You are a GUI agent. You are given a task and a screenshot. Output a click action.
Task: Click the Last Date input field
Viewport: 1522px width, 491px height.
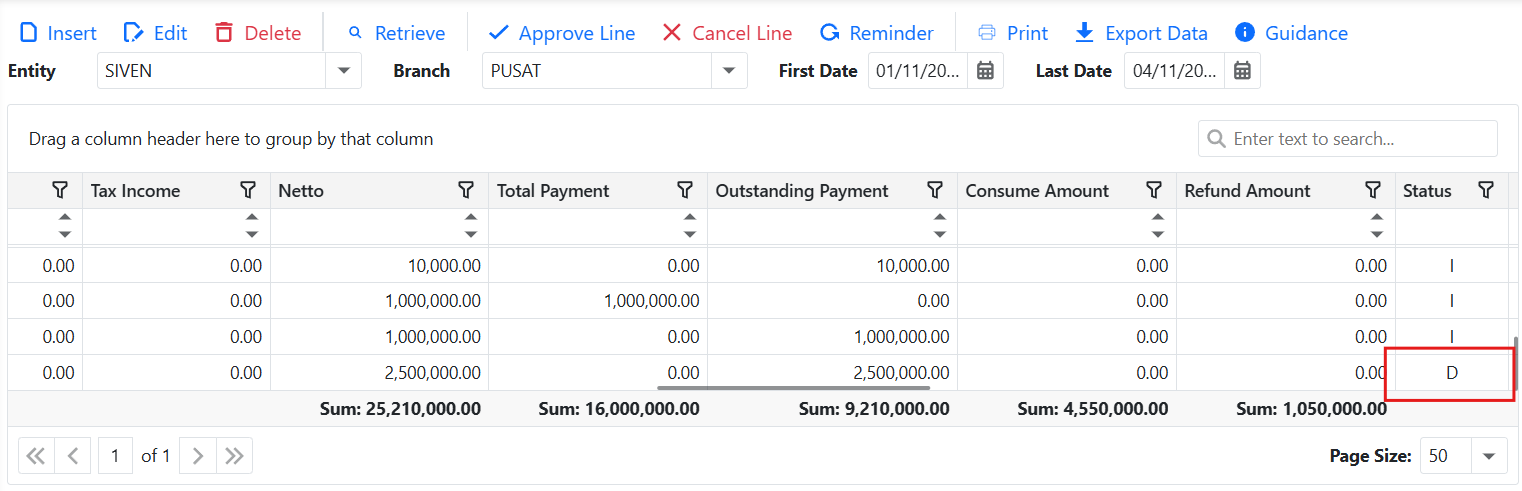[x=1174, y=71]
